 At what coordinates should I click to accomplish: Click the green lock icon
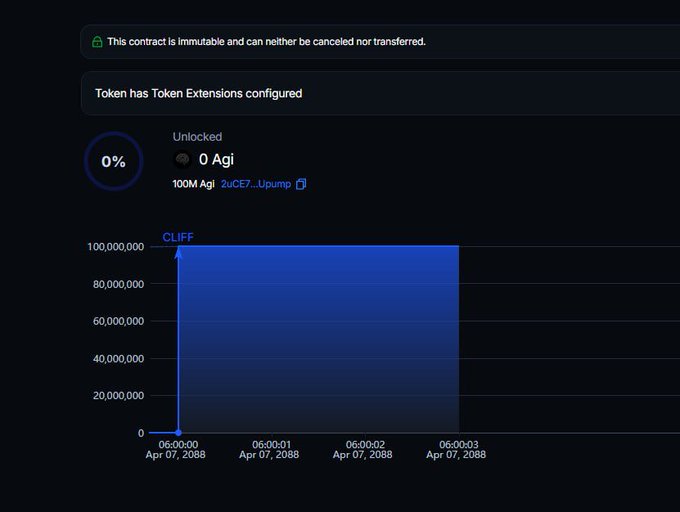[x=97, y=42]
